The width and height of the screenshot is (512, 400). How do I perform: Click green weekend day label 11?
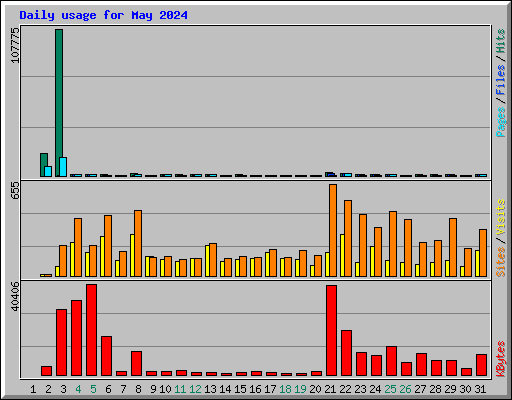pyautogui.click(x=180, y=389)
